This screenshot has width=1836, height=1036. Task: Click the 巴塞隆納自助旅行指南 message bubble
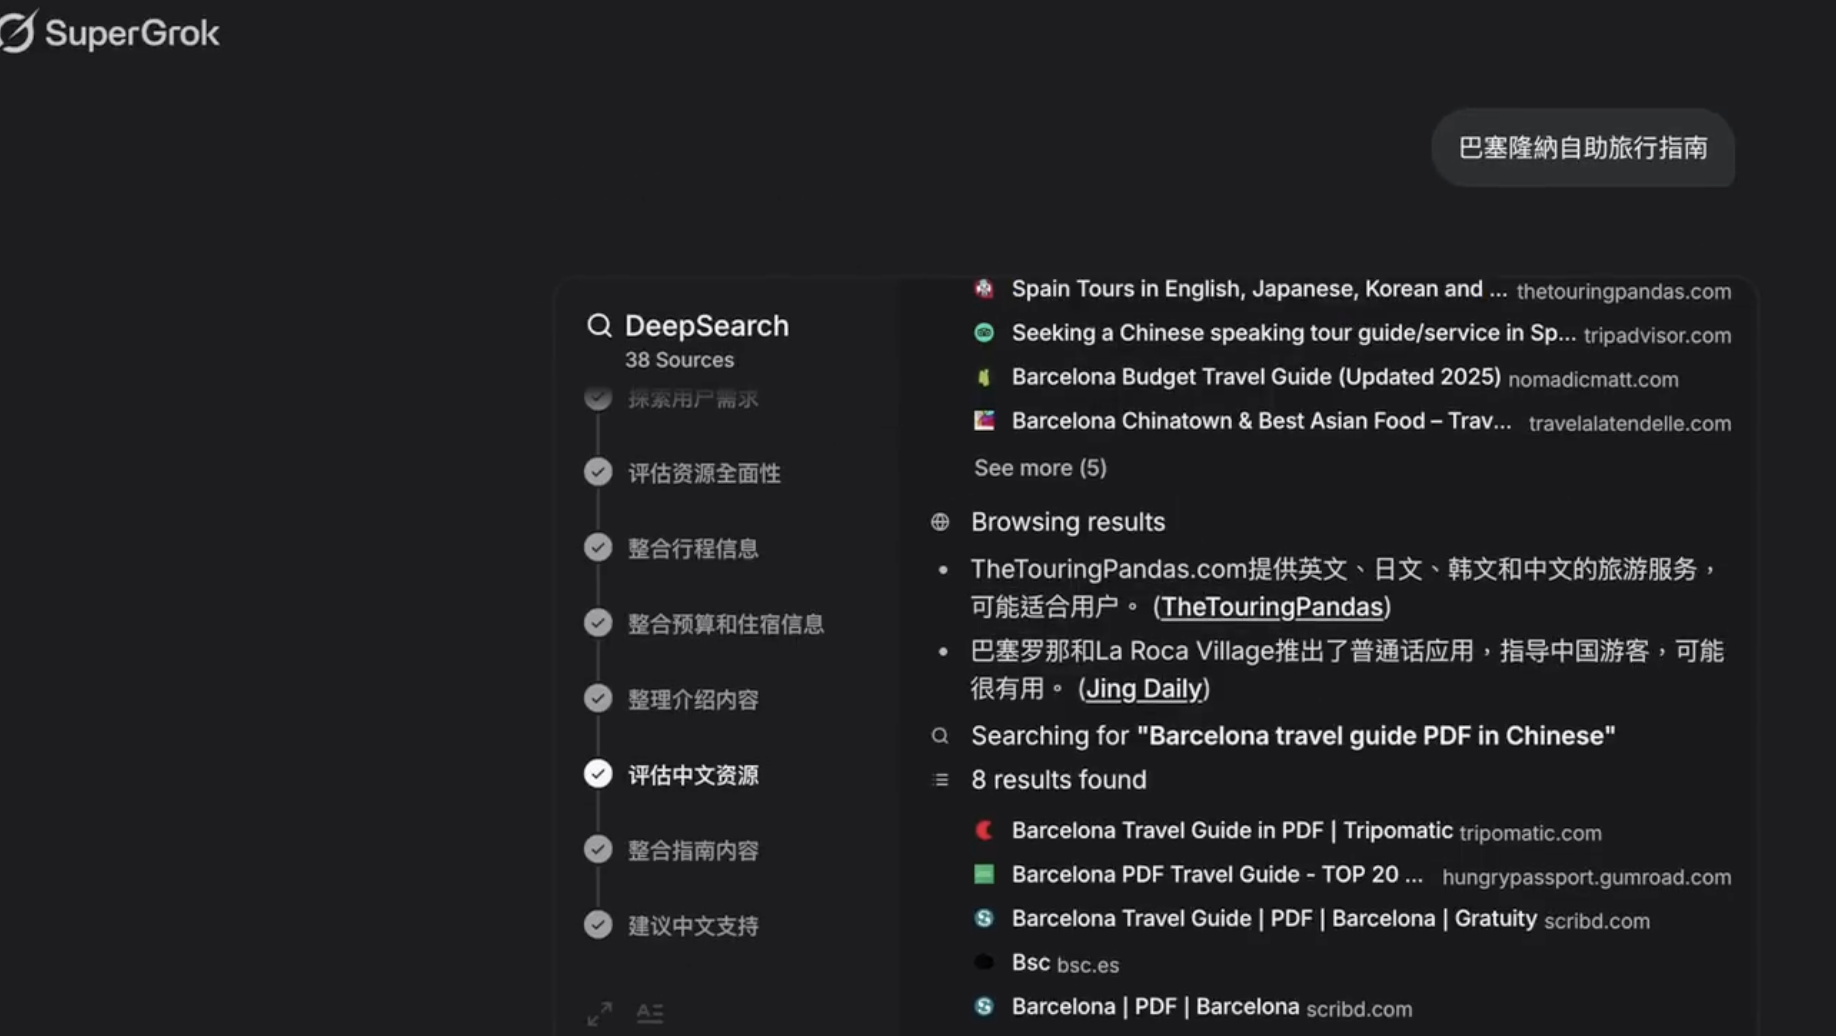[1583, 148]
